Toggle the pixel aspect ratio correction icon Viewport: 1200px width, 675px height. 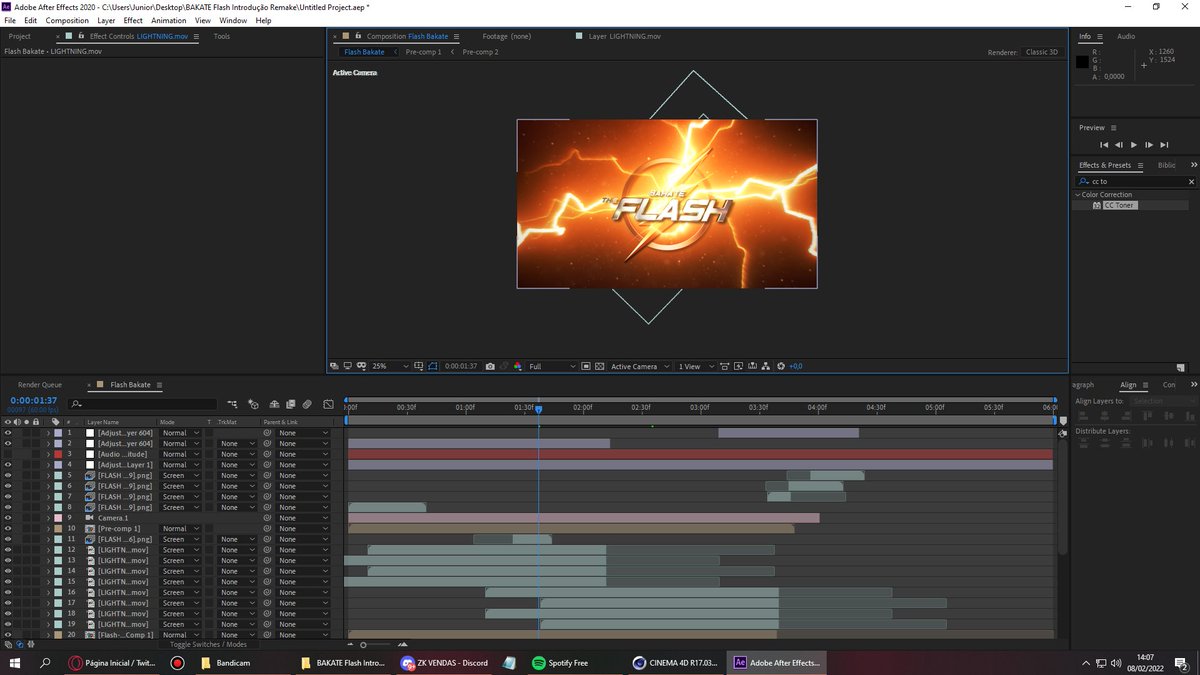pyautogui.click(x=724, y=366)
